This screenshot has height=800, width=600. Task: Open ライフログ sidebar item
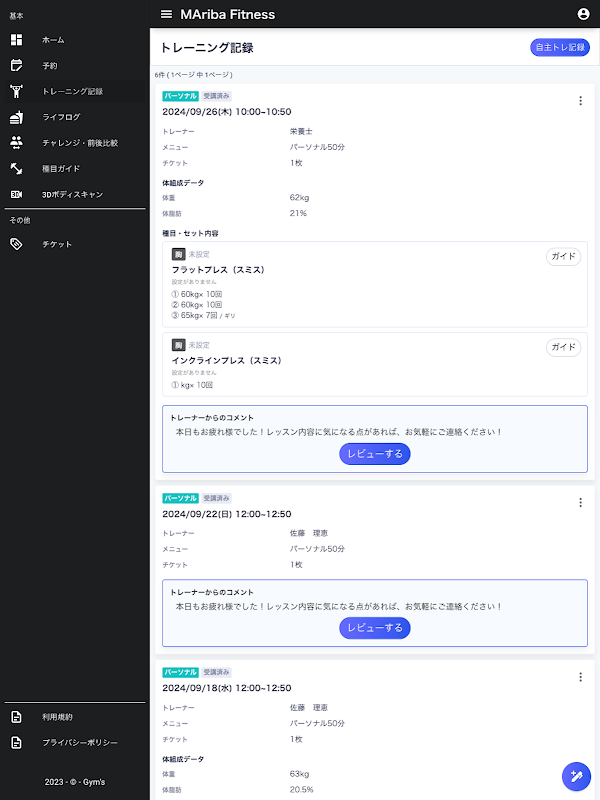click(75, 117)
